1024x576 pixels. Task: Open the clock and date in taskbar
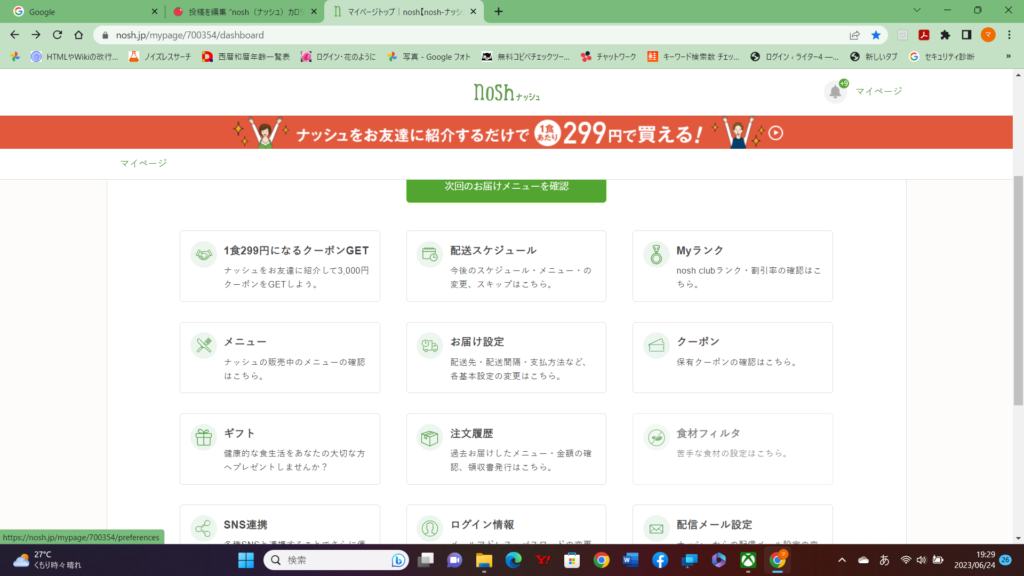(975, 560)
